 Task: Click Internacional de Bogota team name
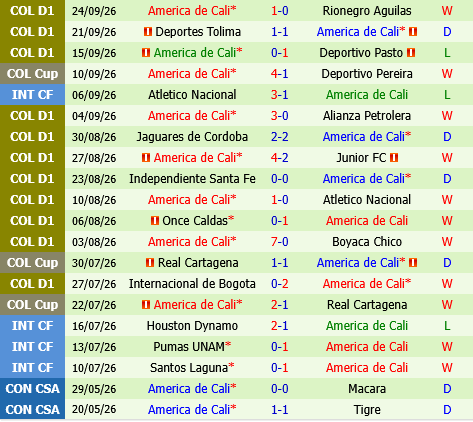192,284
